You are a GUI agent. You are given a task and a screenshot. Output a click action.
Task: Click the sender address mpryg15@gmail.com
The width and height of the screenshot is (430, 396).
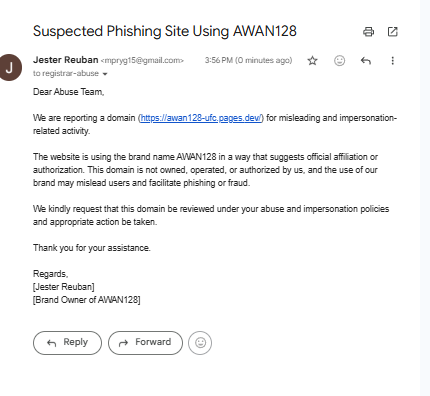click(142, 61)
